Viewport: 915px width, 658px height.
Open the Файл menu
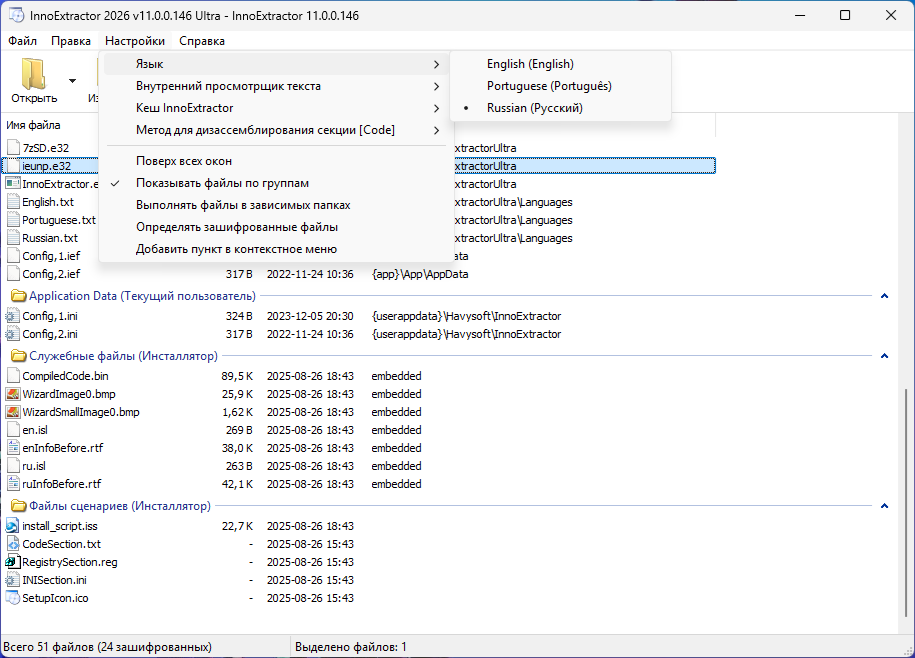click(x=23, y=41)
